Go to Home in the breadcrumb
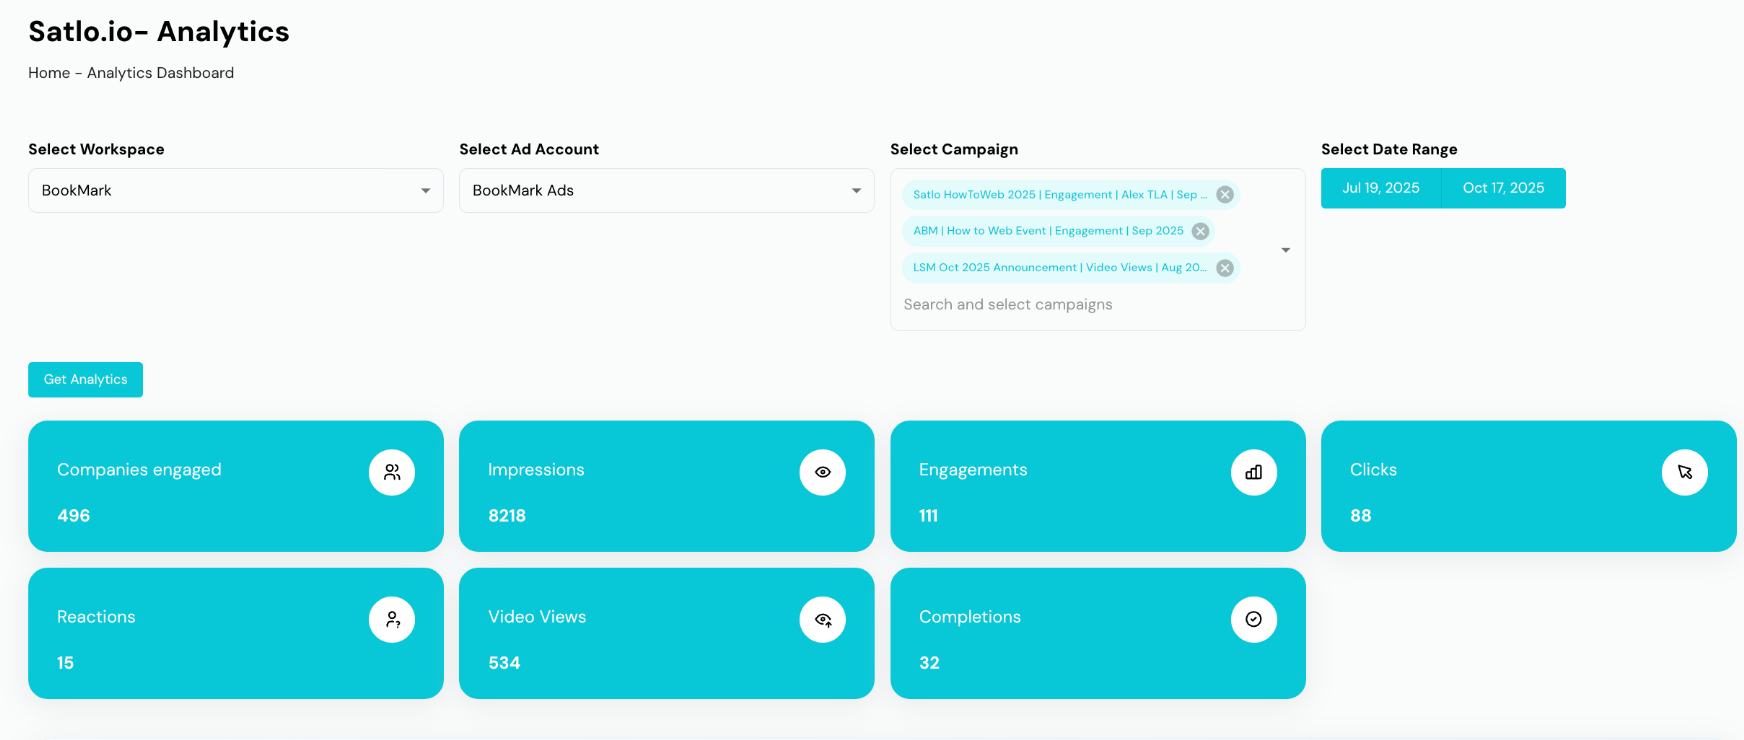Screen dimensions: 1744x740 point(49,73)
